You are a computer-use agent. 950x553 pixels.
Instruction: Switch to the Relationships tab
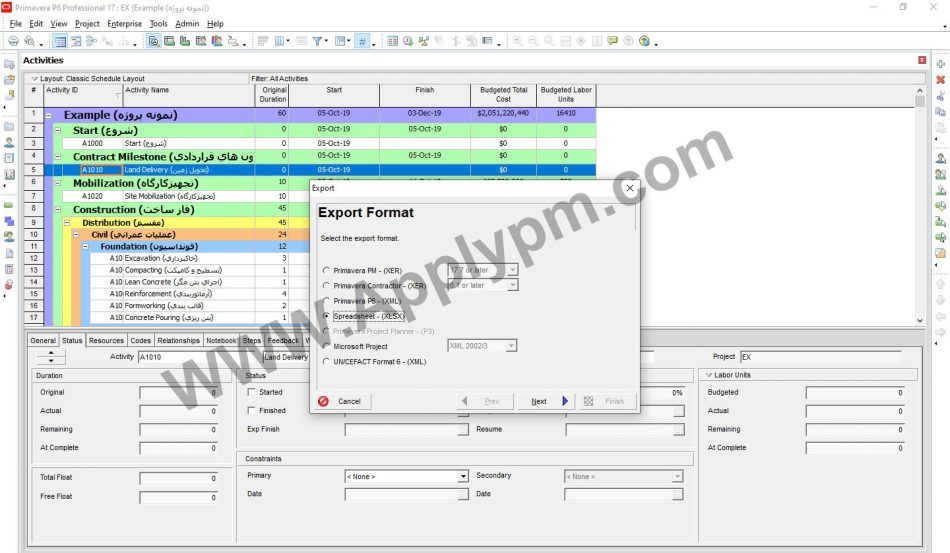(178, 340)
